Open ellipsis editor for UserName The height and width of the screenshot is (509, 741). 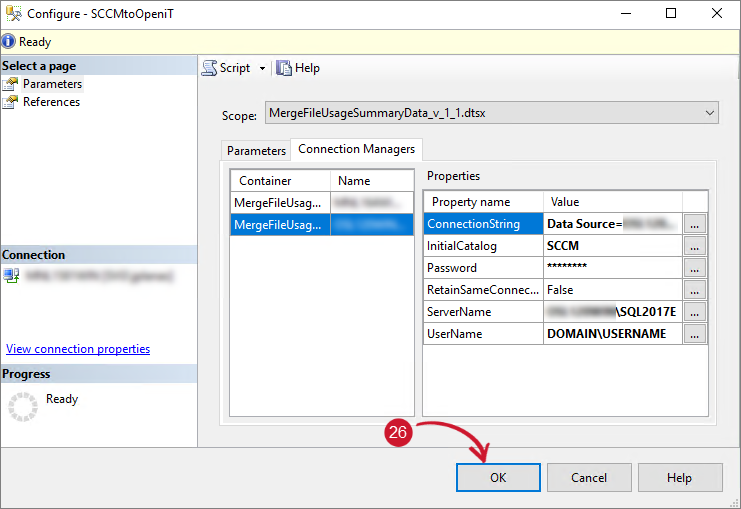(x=694, y=334)
